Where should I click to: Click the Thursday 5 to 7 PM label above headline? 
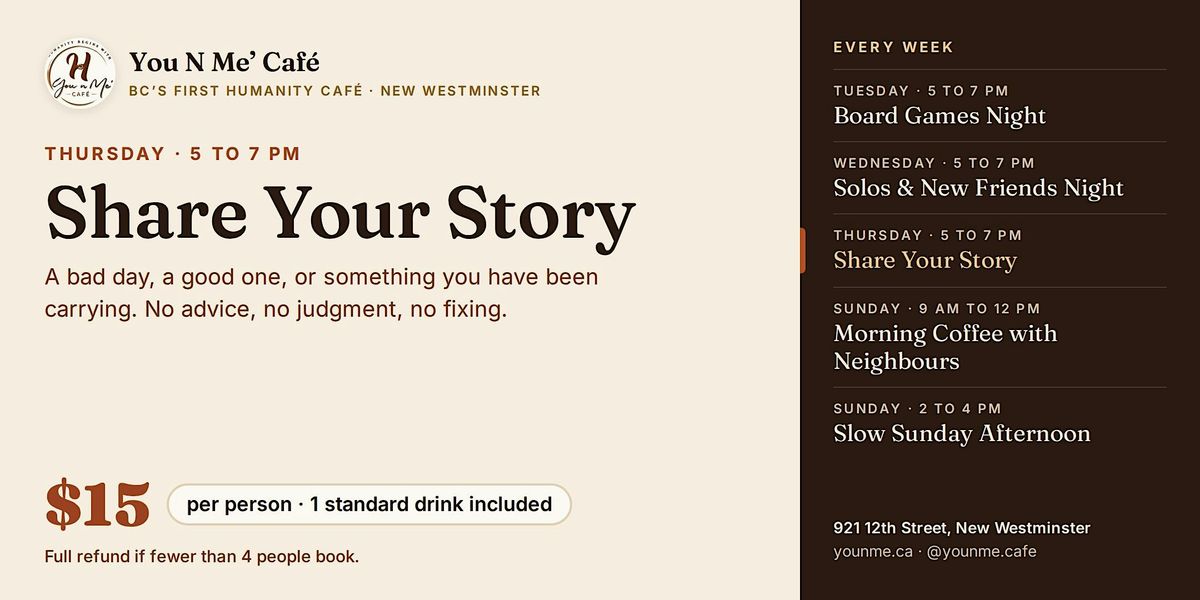[x=173, y=154]
